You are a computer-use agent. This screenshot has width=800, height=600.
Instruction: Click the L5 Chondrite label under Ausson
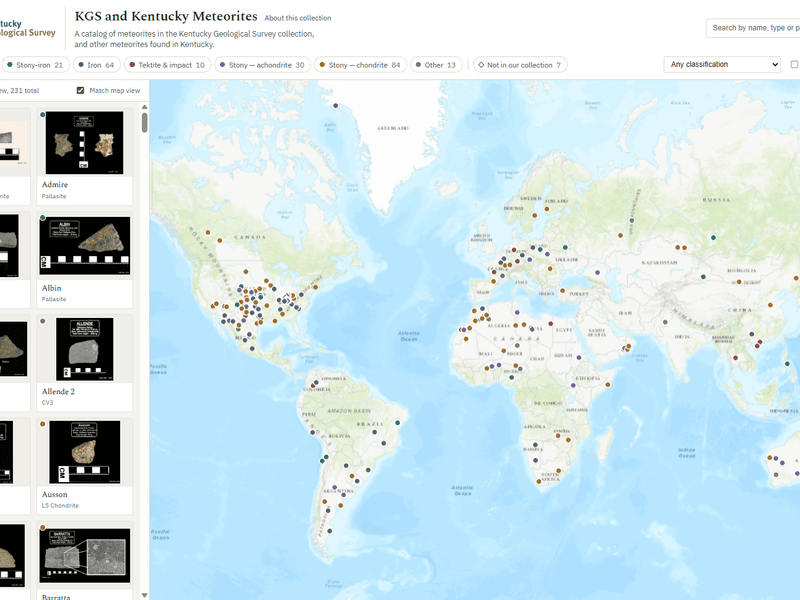(x=60, y=506)
